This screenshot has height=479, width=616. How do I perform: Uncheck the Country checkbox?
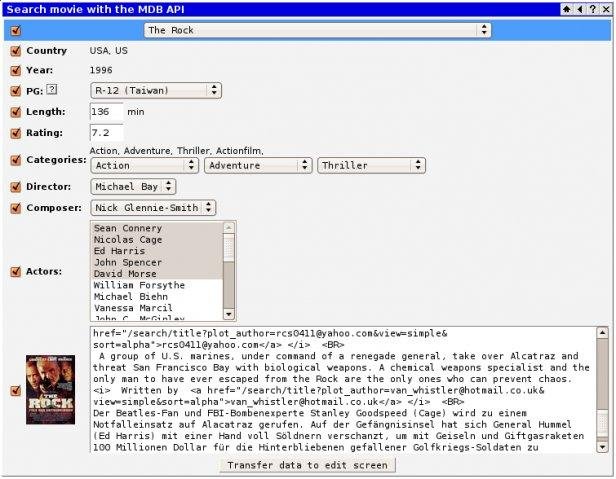click(x=16, y=51)
